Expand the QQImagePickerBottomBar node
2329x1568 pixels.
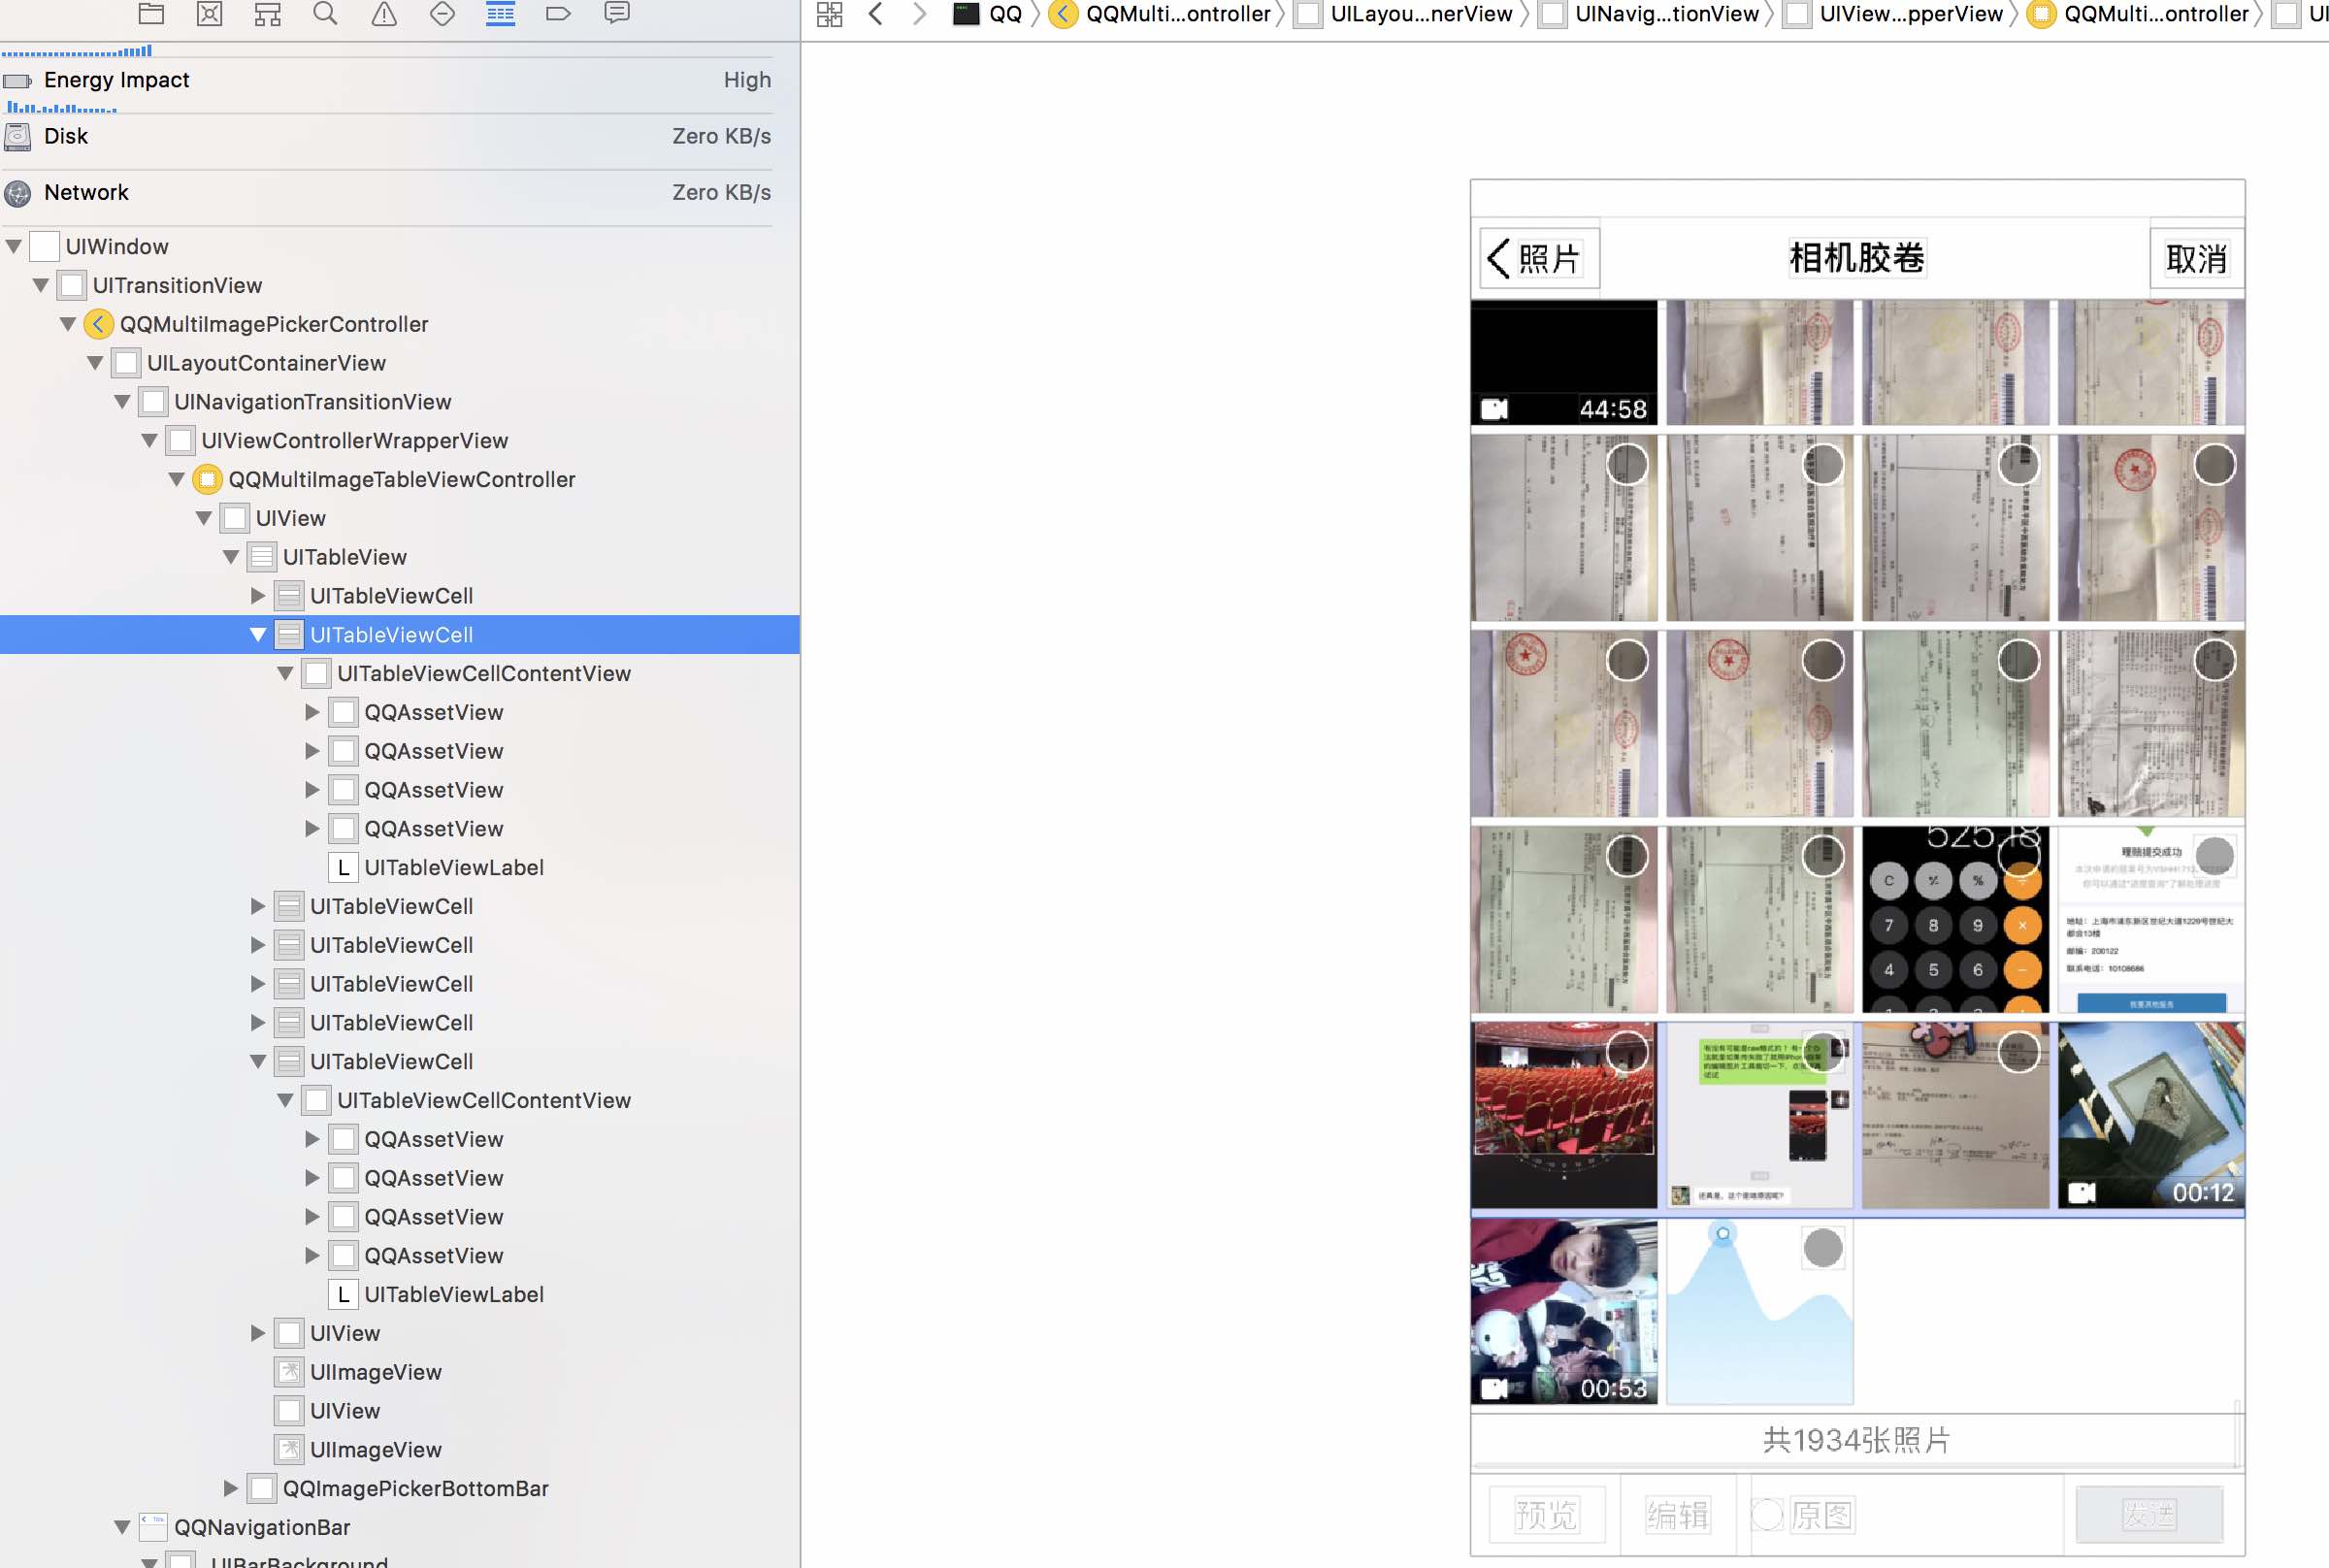(231, 1488)
